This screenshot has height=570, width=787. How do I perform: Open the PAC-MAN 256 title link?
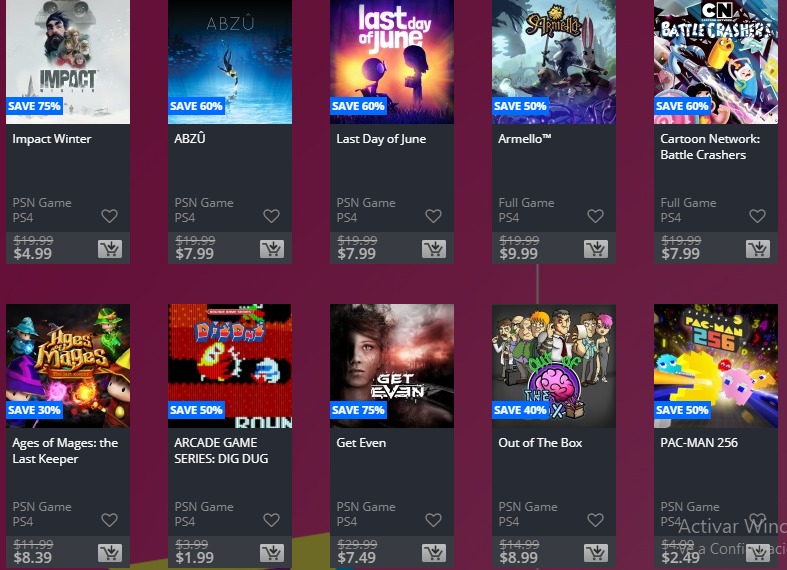(x=699, y=443)
